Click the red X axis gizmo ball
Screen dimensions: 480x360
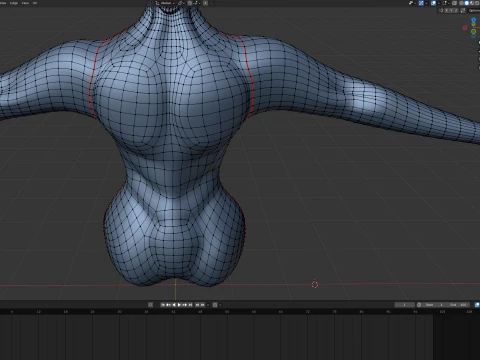click(x=465, y=28)
